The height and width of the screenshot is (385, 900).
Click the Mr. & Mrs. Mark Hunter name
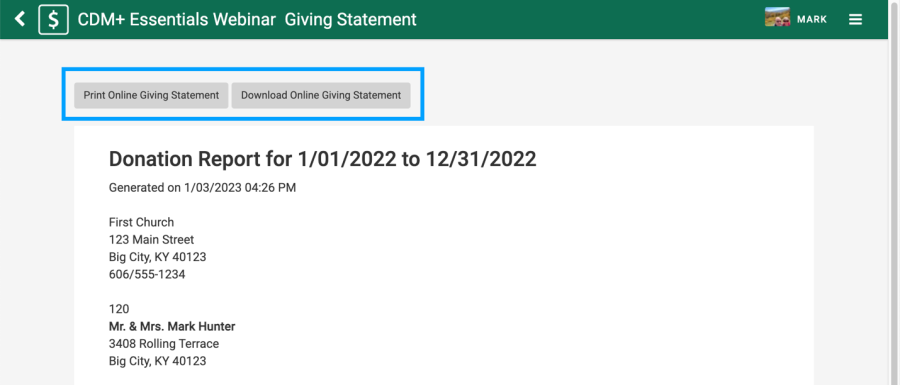(x=172, y=326)
